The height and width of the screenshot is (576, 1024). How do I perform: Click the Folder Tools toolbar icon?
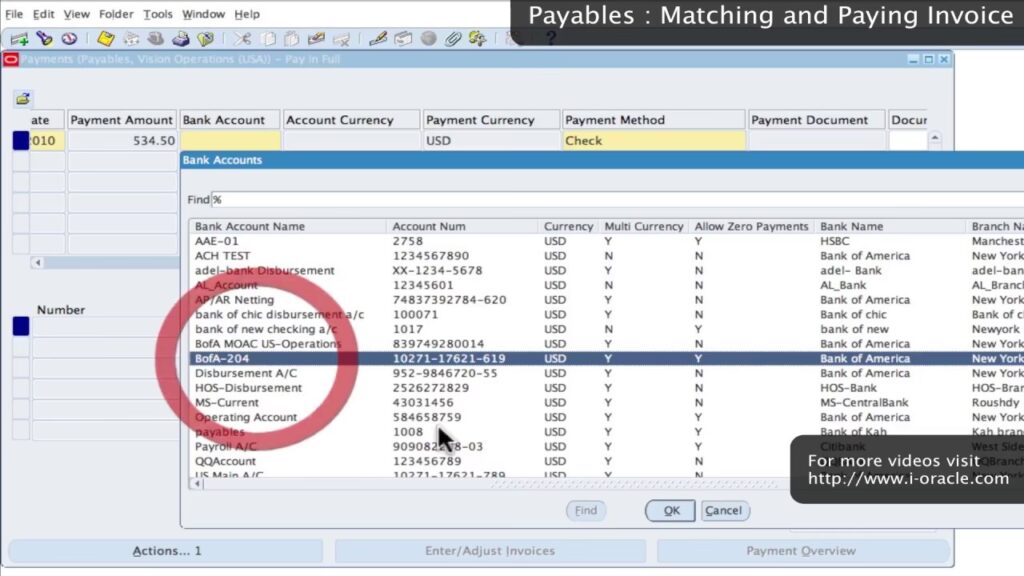477,39
